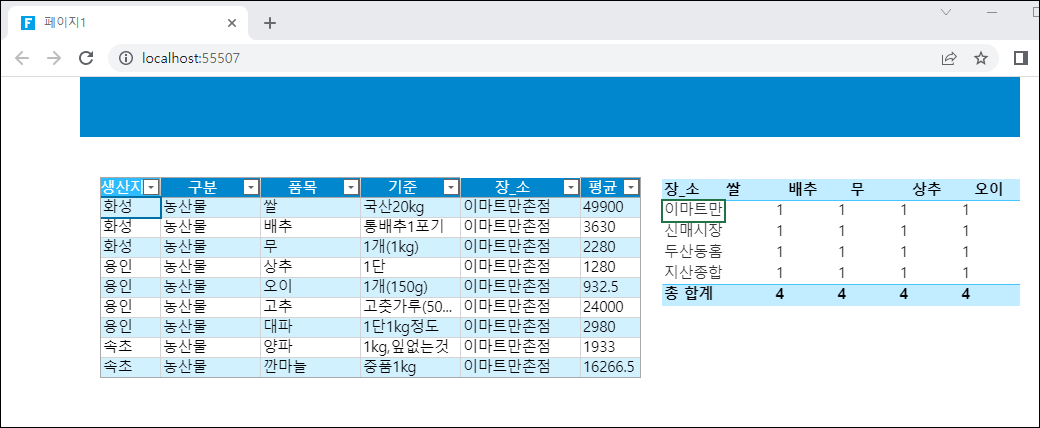This screenshot has width=1040, height=428.
Task: Bookmark page with star icon
Action: [981, 58]
